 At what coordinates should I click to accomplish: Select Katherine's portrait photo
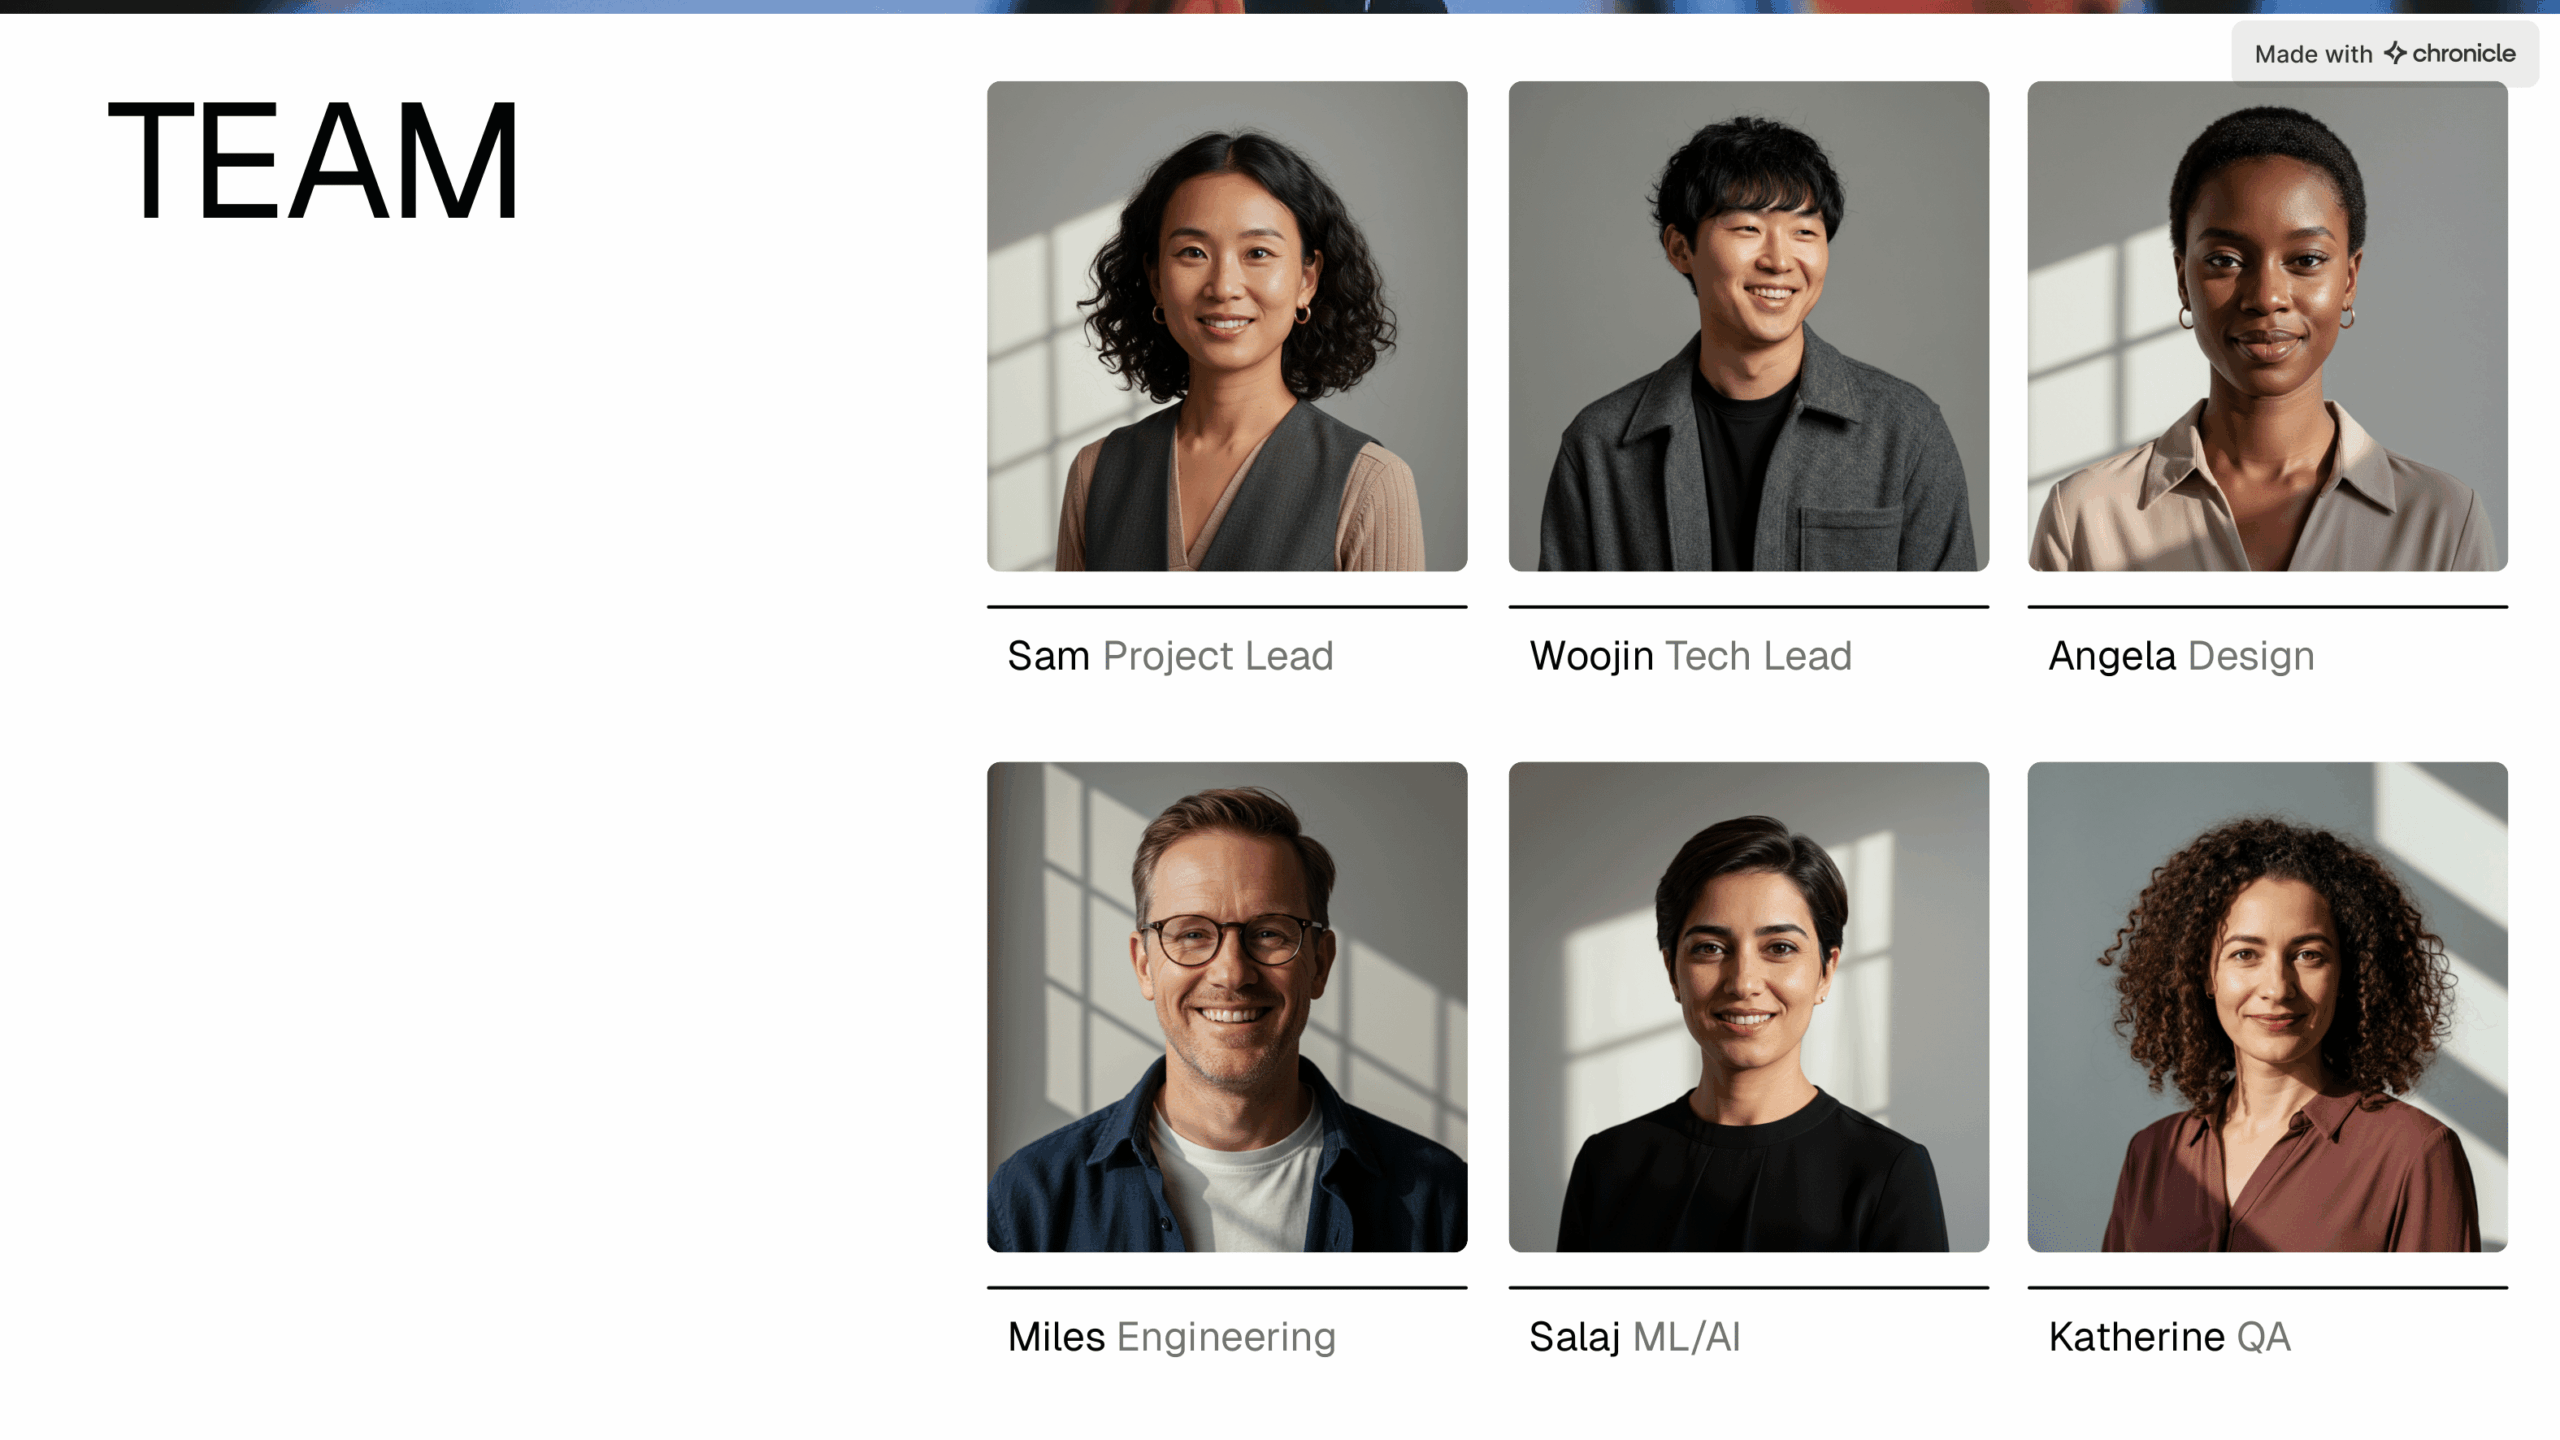[x=2267, y=1007]
